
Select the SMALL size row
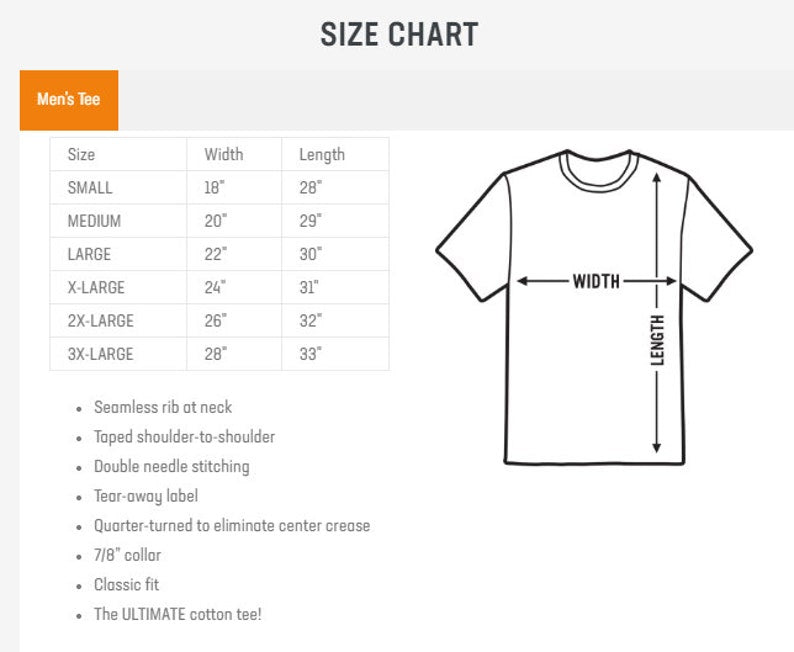tap(219, 187)
